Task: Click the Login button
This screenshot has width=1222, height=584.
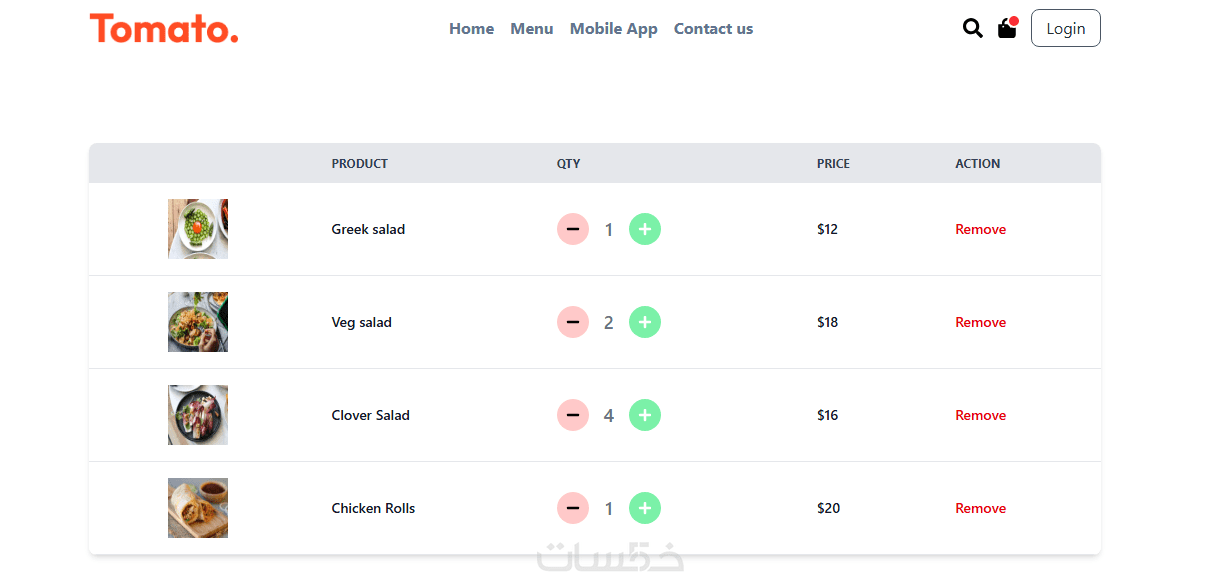Action: point(1065,29)
